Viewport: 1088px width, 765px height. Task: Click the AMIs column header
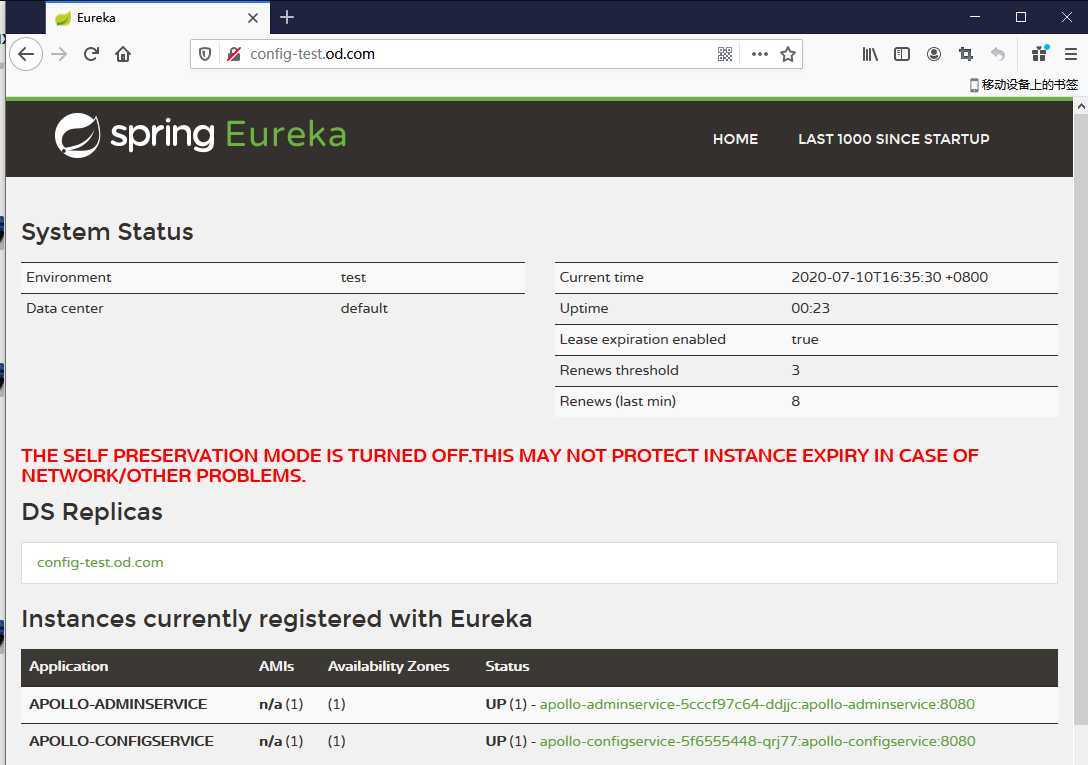pos(276,666)
